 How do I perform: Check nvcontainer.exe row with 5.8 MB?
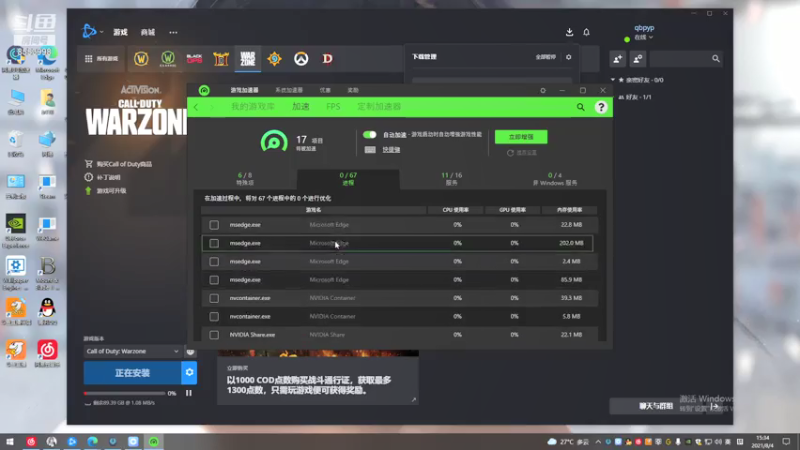point(214,317)
